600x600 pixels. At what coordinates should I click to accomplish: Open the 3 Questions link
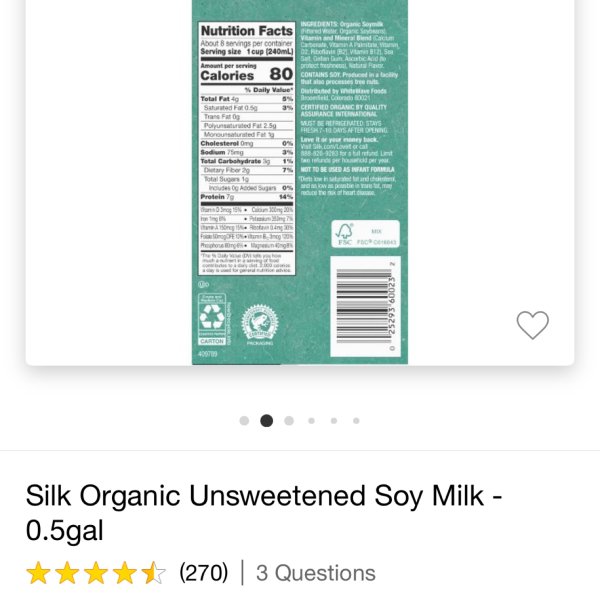click(316, 573)
